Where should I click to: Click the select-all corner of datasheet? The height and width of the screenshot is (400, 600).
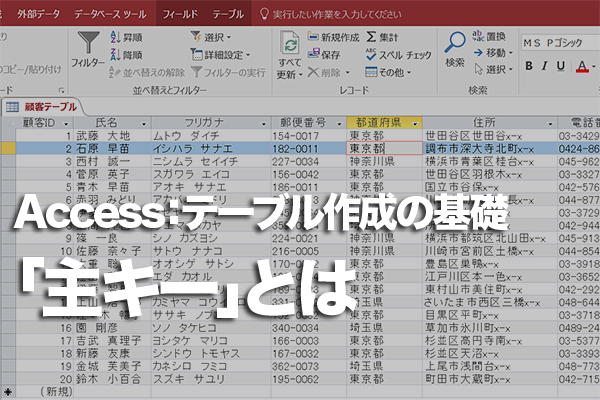point(8,123)
